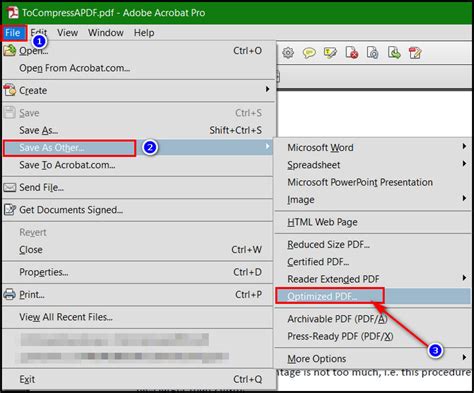Click the edit page pencil toolbar icon
The image size is (474, 393).
pyautogui.click(x=415, y=53)
